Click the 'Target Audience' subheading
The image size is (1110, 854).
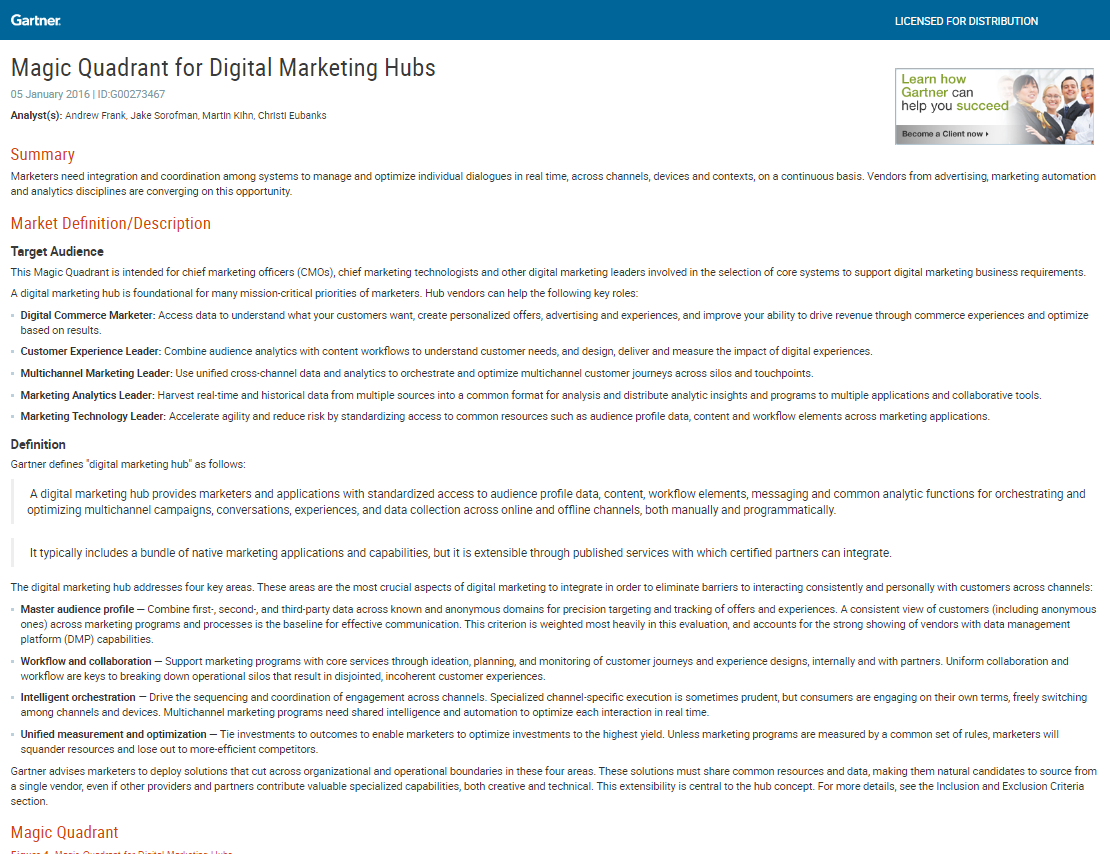pyautogui.click(x=57, y=251)
